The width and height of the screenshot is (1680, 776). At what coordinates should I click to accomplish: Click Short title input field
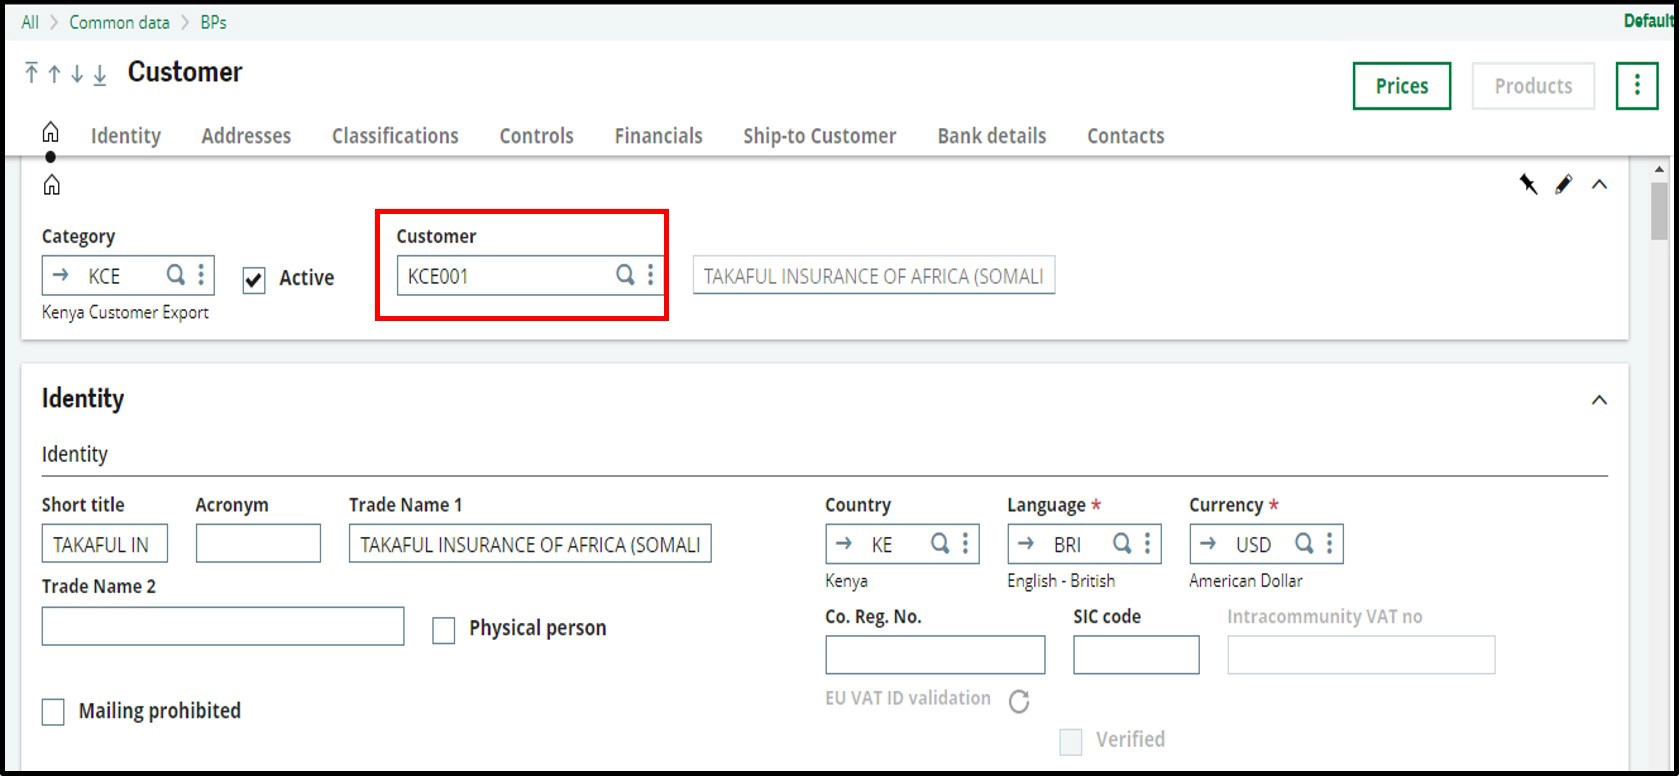point(105,544)
